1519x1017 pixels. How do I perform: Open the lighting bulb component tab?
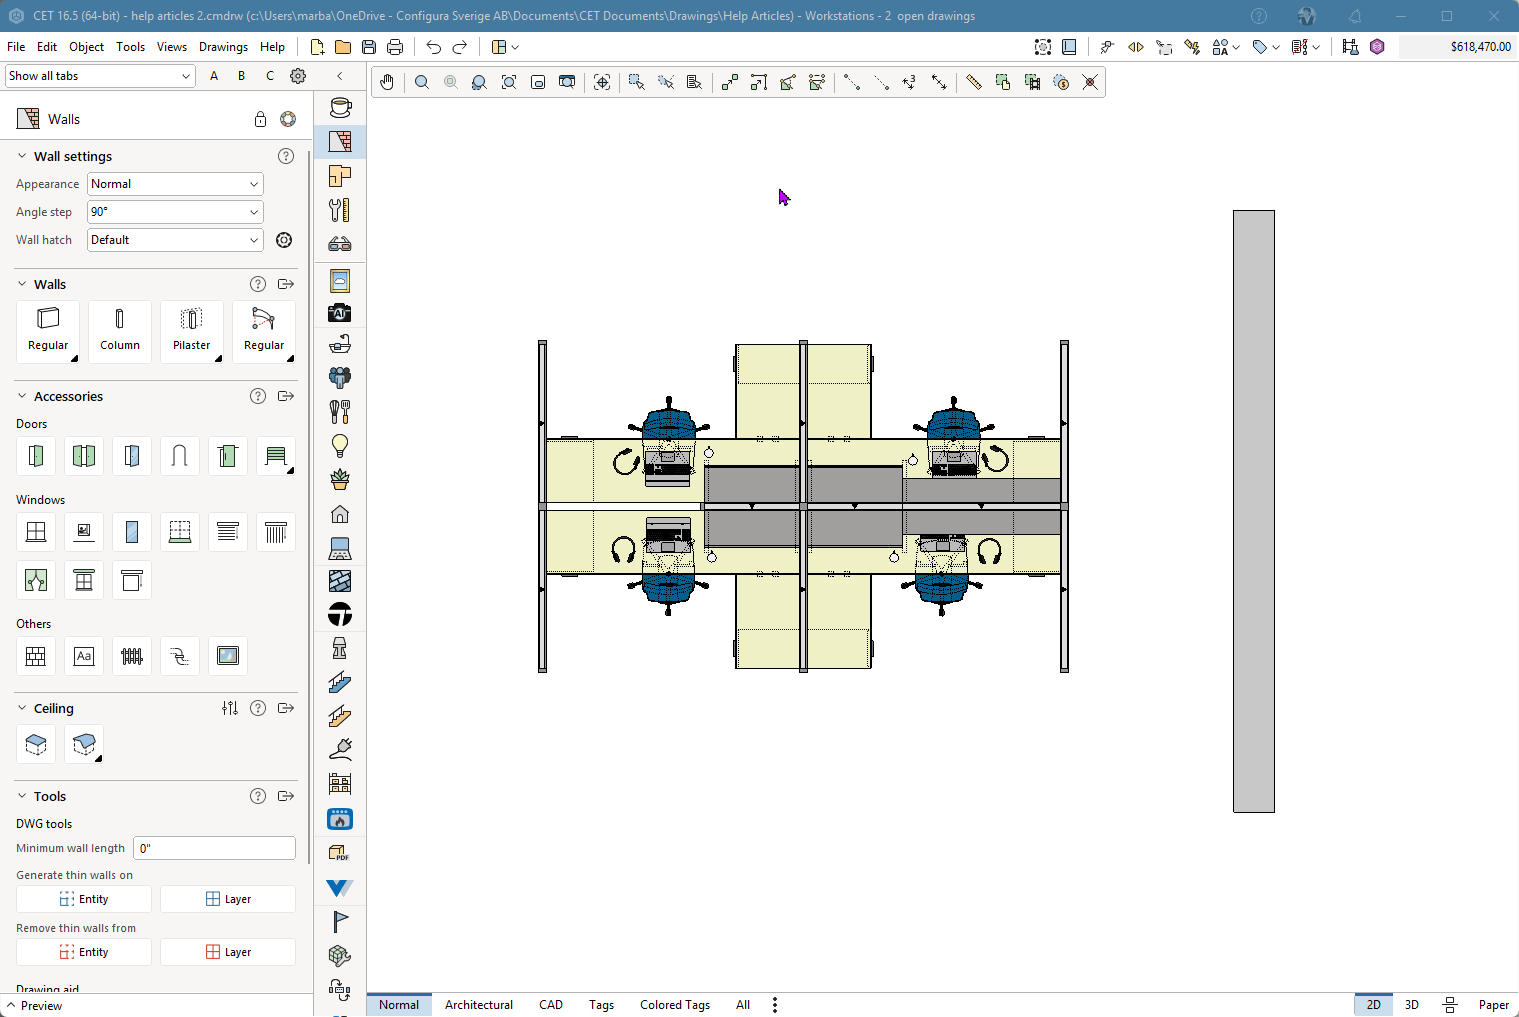coord(340,445)
